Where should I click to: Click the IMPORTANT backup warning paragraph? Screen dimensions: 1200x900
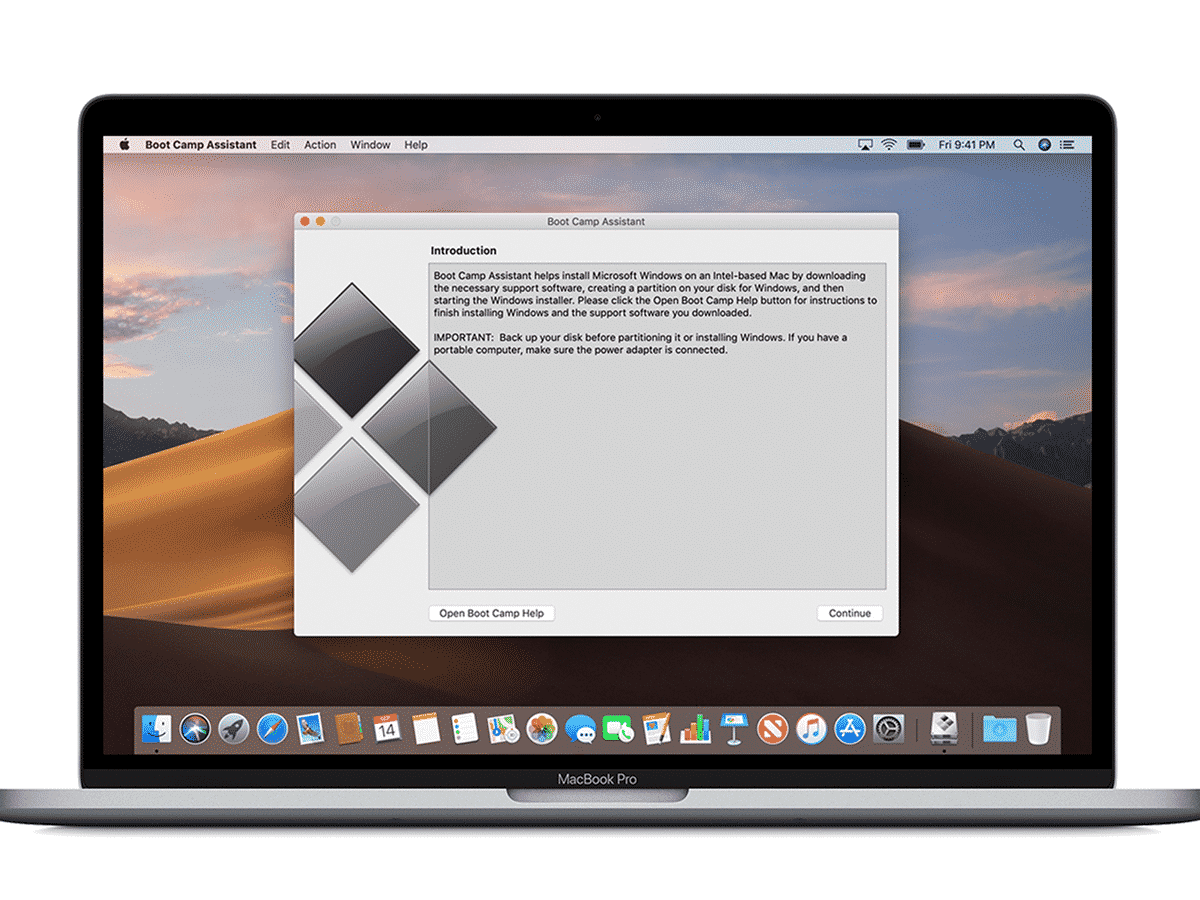coord(640,344)
